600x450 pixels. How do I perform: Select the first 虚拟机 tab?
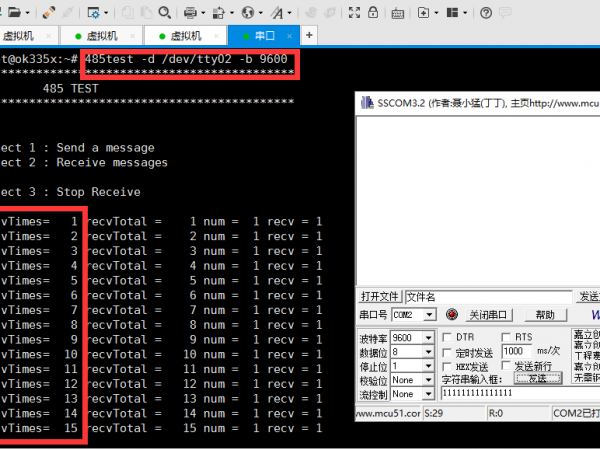pyautogui.click(x=18, y=35)
